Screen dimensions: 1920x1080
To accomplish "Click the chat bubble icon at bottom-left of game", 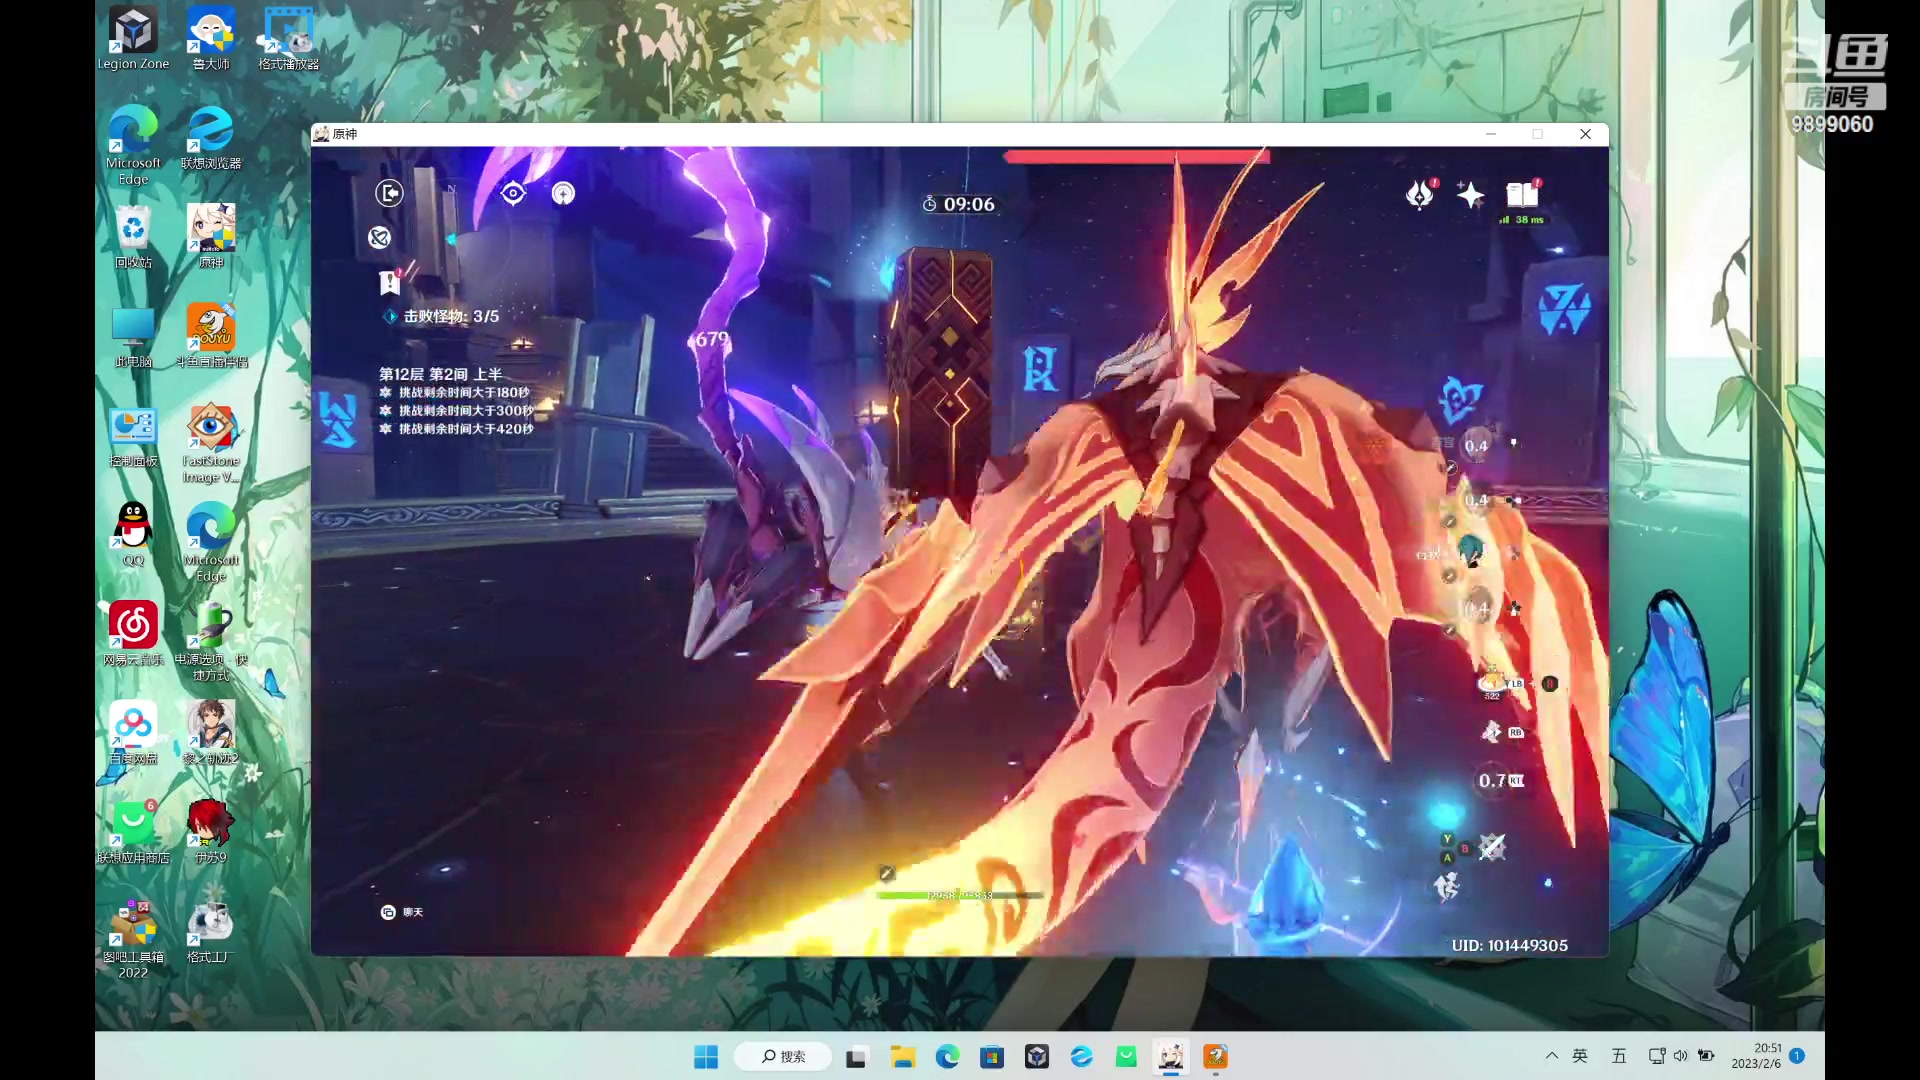I will pyautogui.click(x=388, y=912).
